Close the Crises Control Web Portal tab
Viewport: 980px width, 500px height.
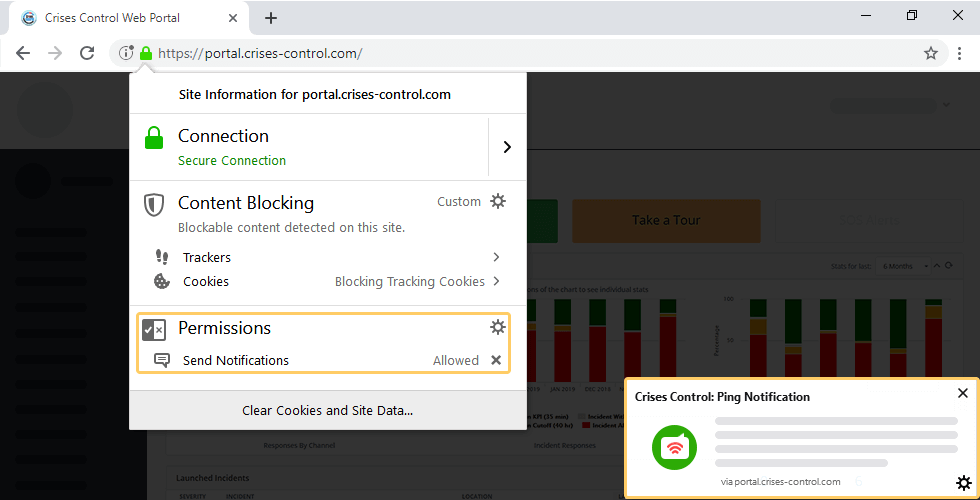coord(232,18)
